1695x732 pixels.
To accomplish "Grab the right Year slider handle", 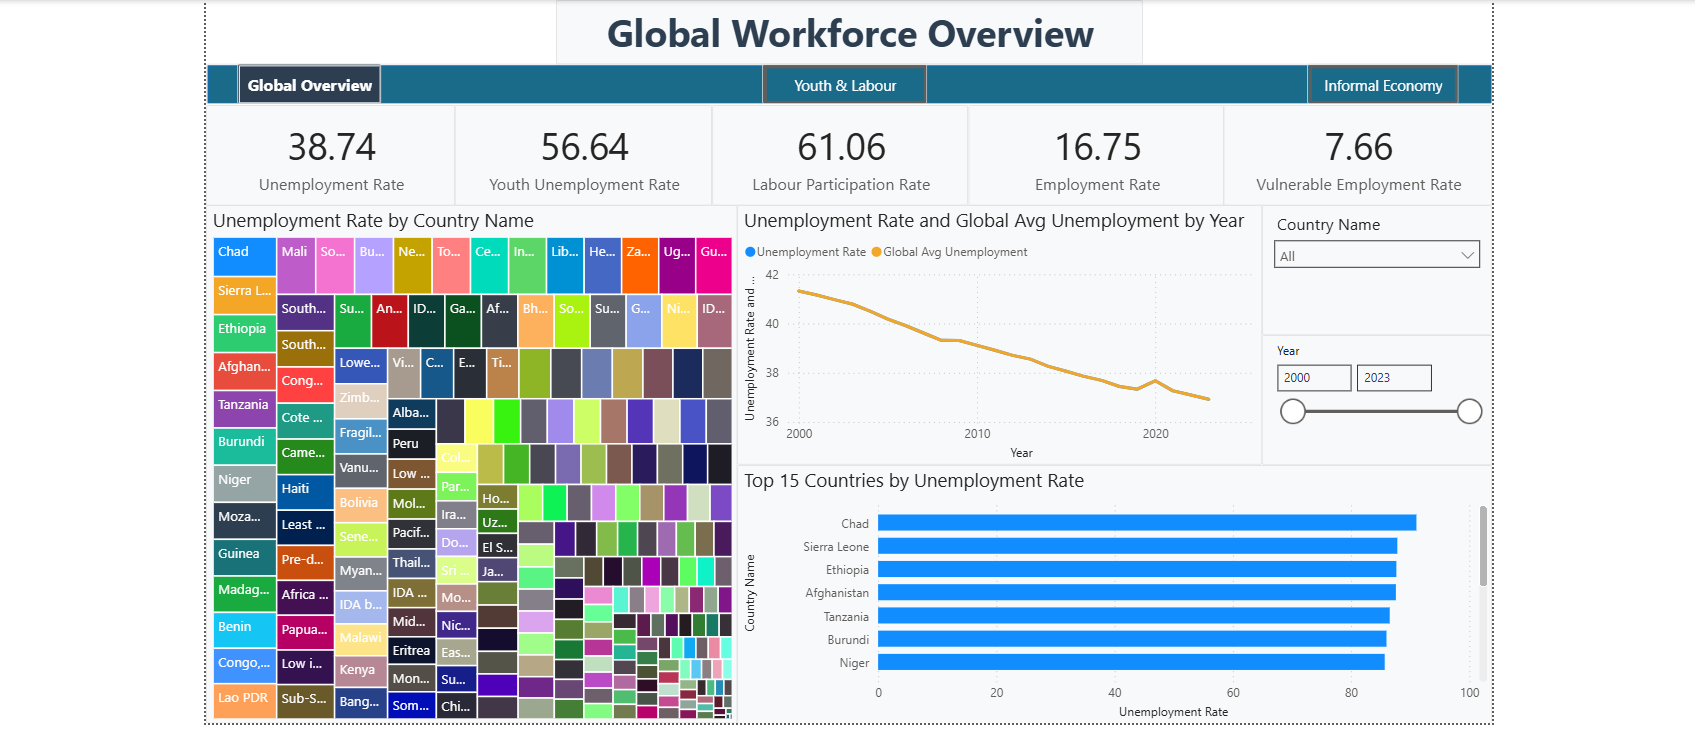I will 1469,411.
